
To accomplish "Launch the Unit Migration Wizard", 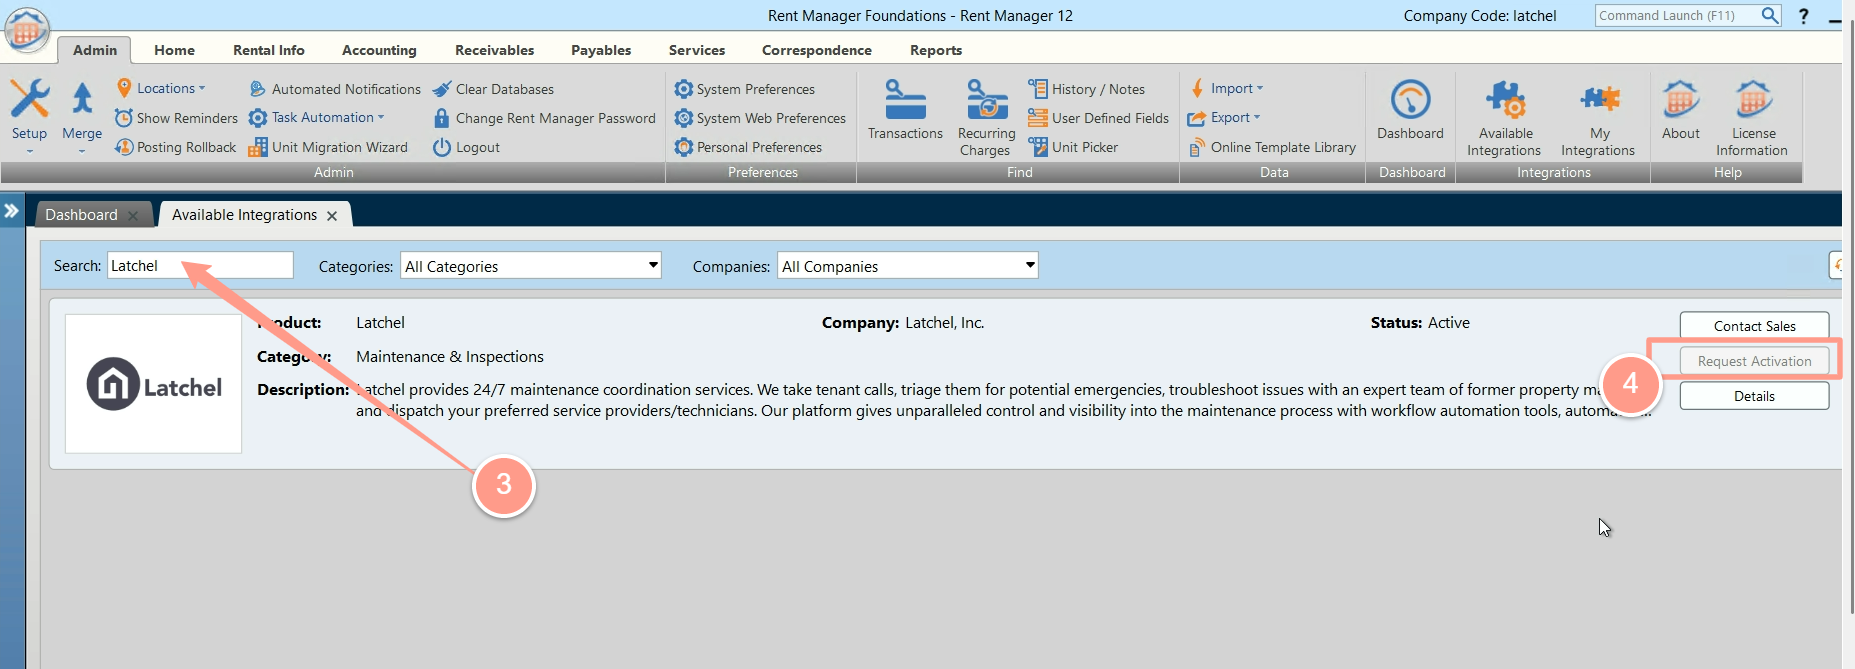I will pyautogui.click(x=328, y=147).
